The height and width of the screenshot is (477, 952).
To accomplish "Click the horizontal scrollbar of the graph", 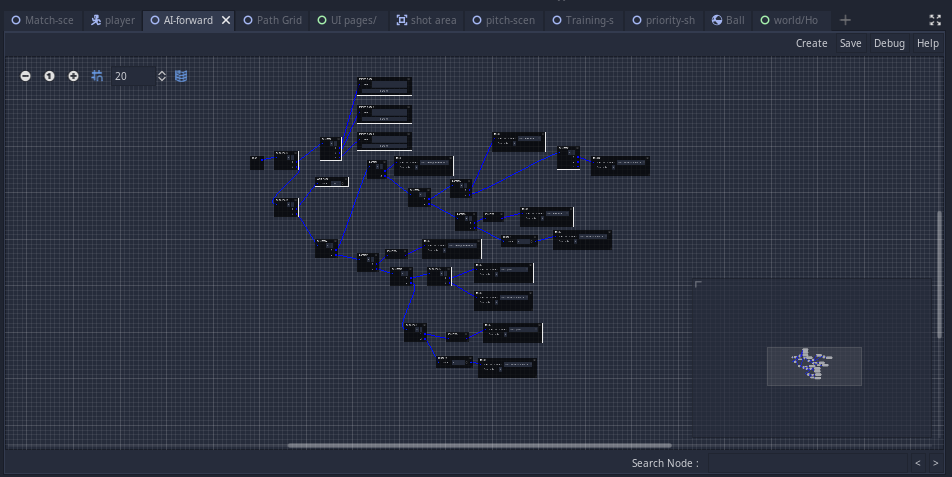I will 479,445.
